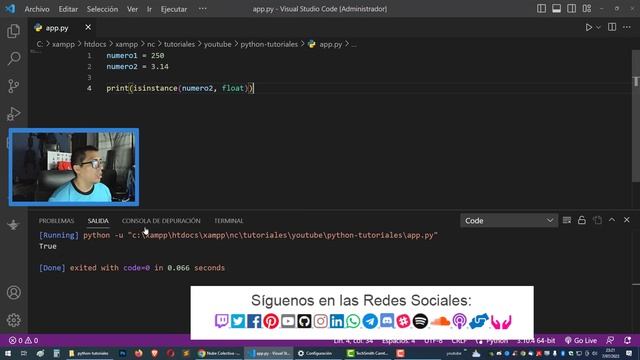Image resolution: width=640 pixels, height=360 pixels.
Task: Open the Run and Debug view
Action: (13, 114)
